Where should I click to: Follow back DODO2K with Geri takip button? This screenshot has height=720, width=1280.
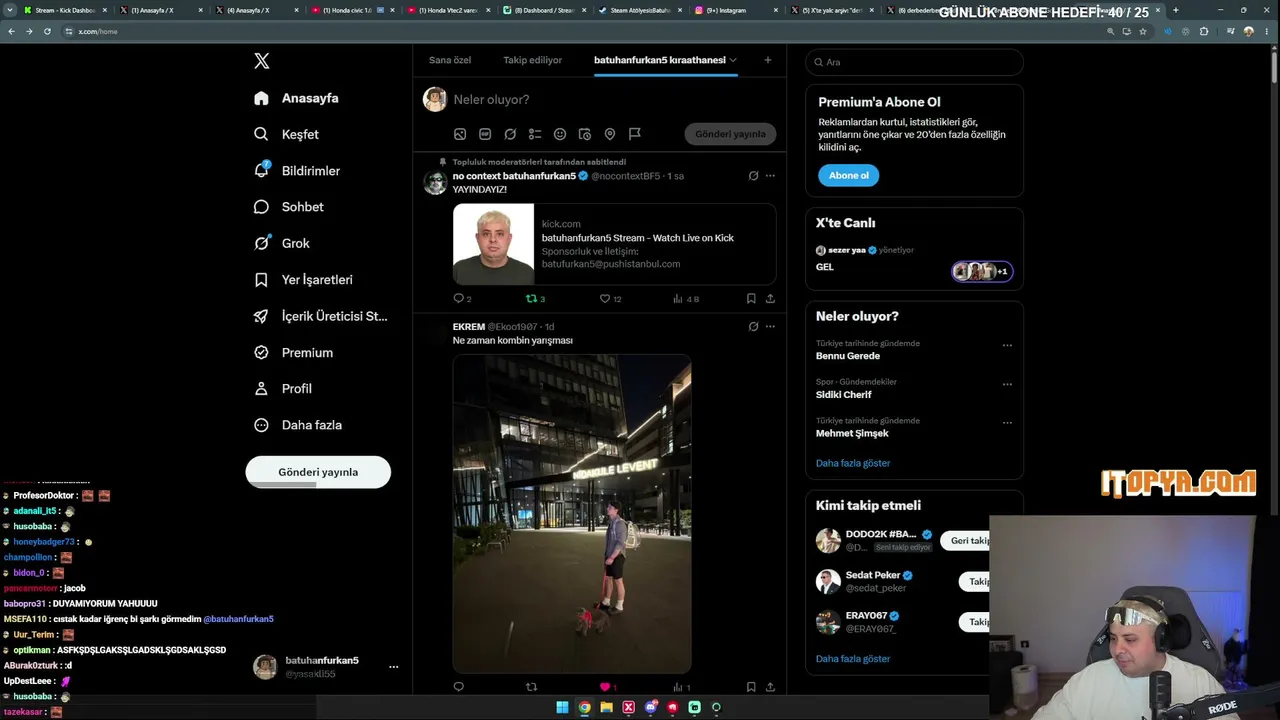[x=966, y=541]
